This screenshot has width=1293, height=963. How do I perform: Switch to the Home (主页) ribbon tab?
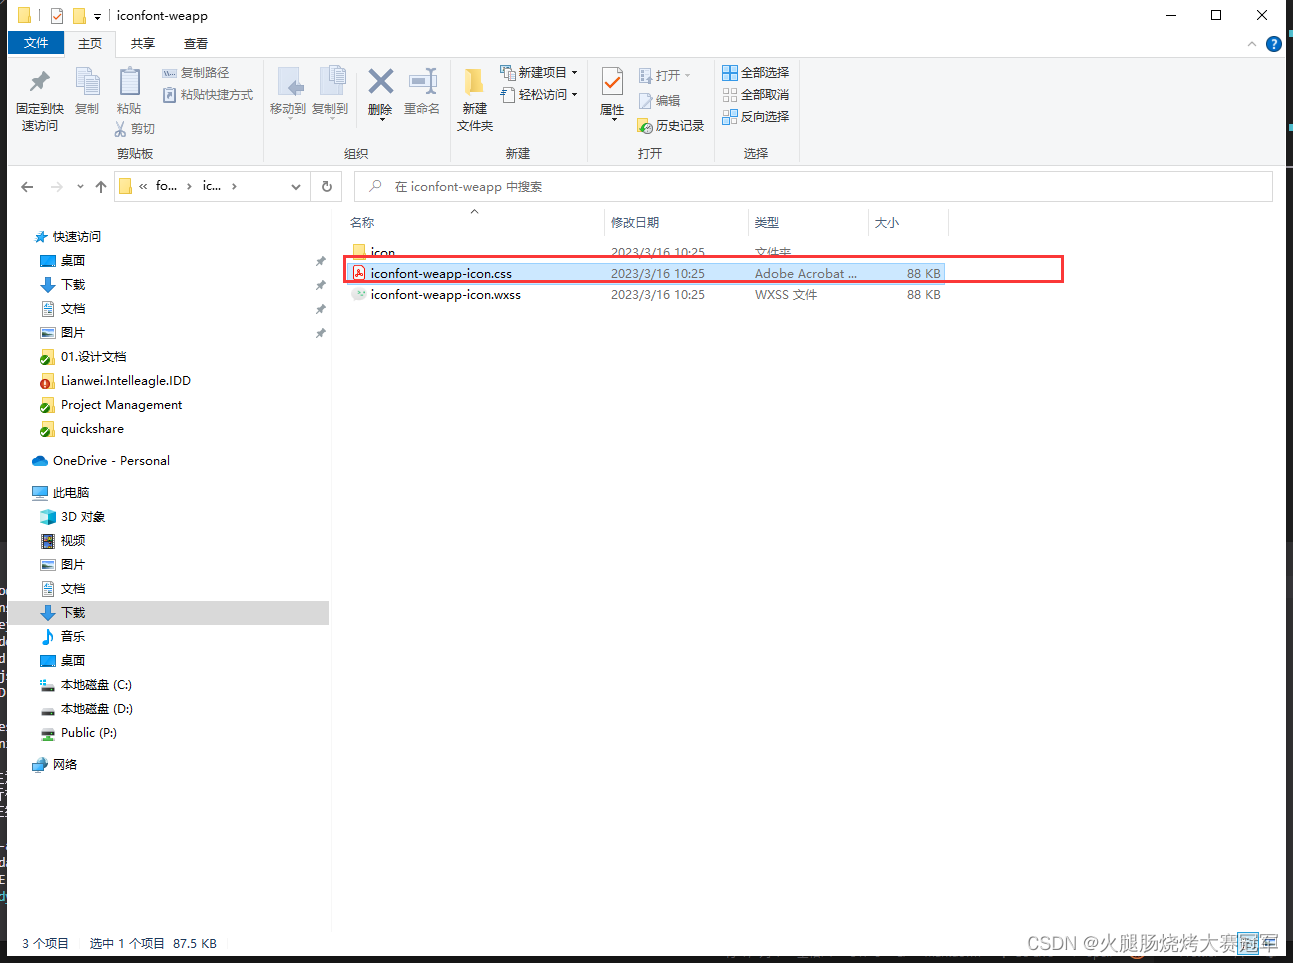pyautogui.click(x=90, y=44)
